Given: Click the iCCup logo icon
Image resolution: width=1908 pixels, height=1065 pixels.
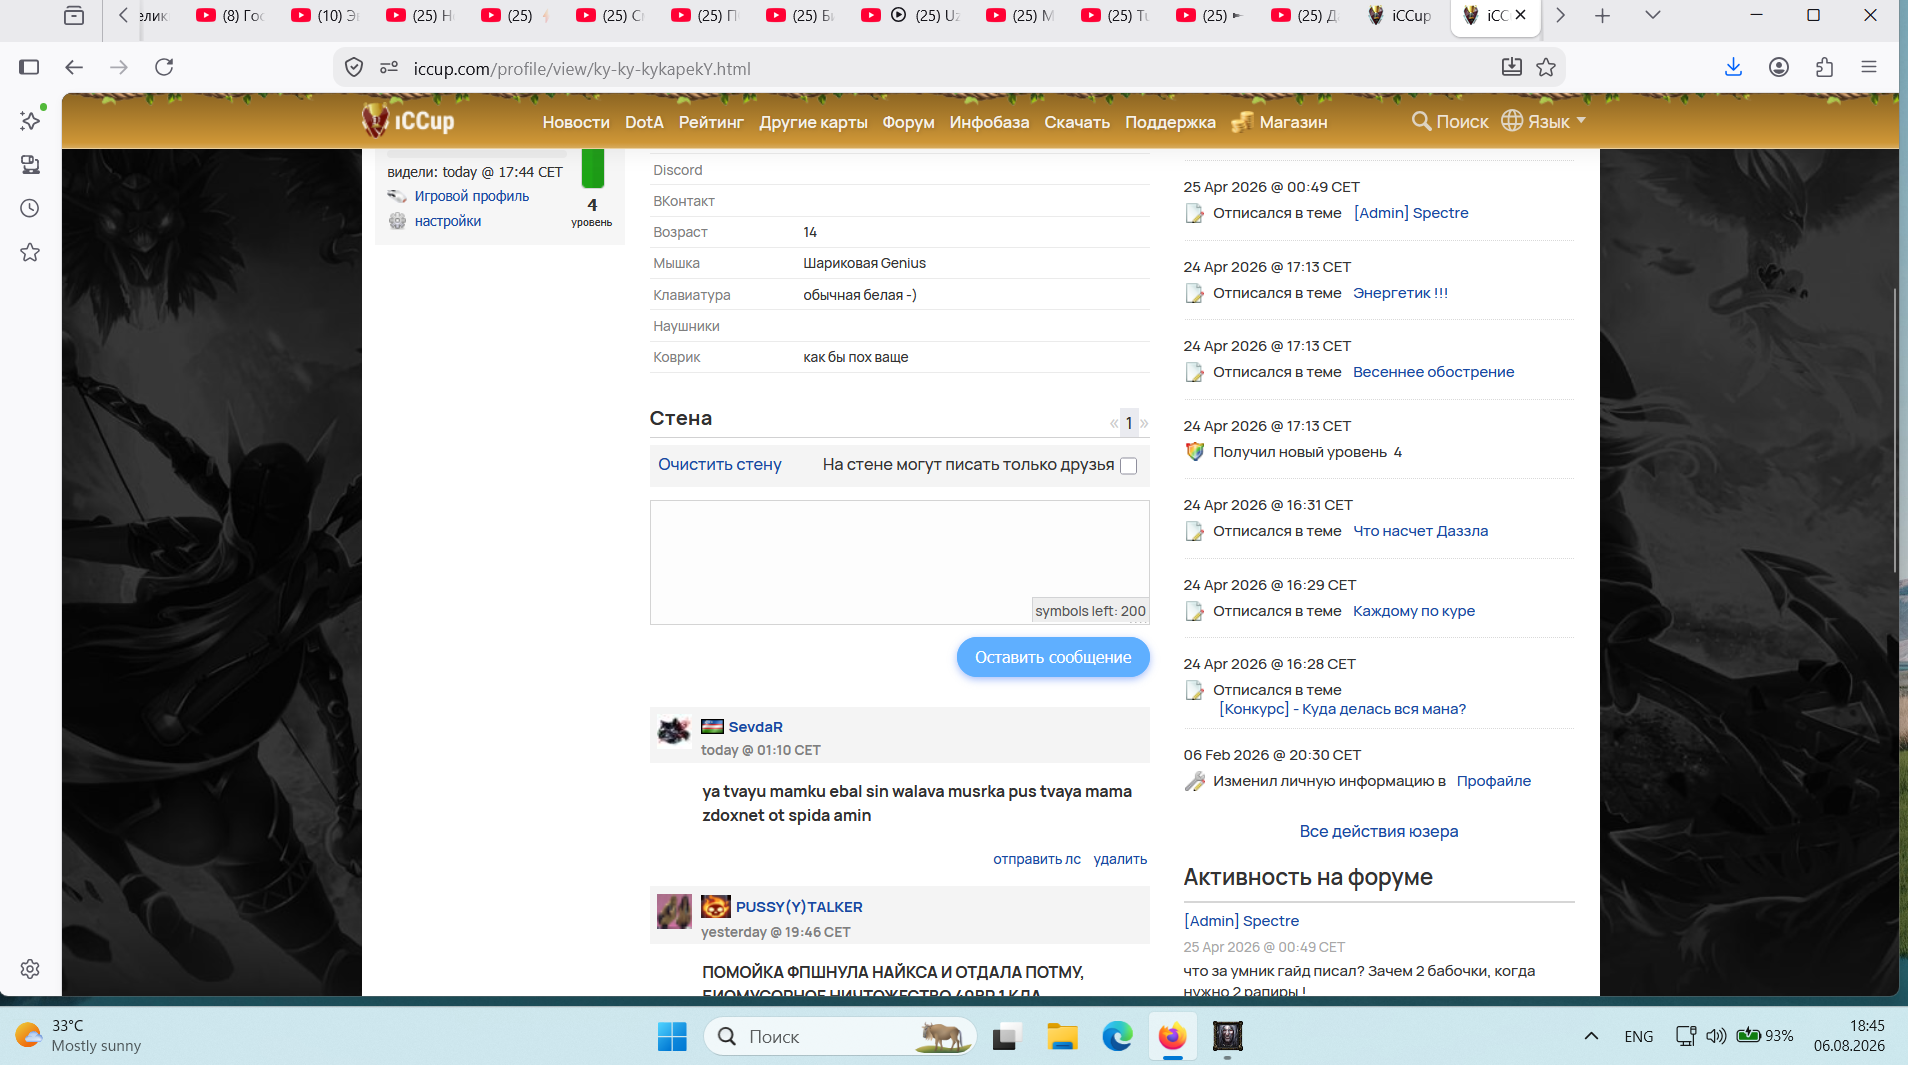Looking at the screenshot, I should pos(375,121).
